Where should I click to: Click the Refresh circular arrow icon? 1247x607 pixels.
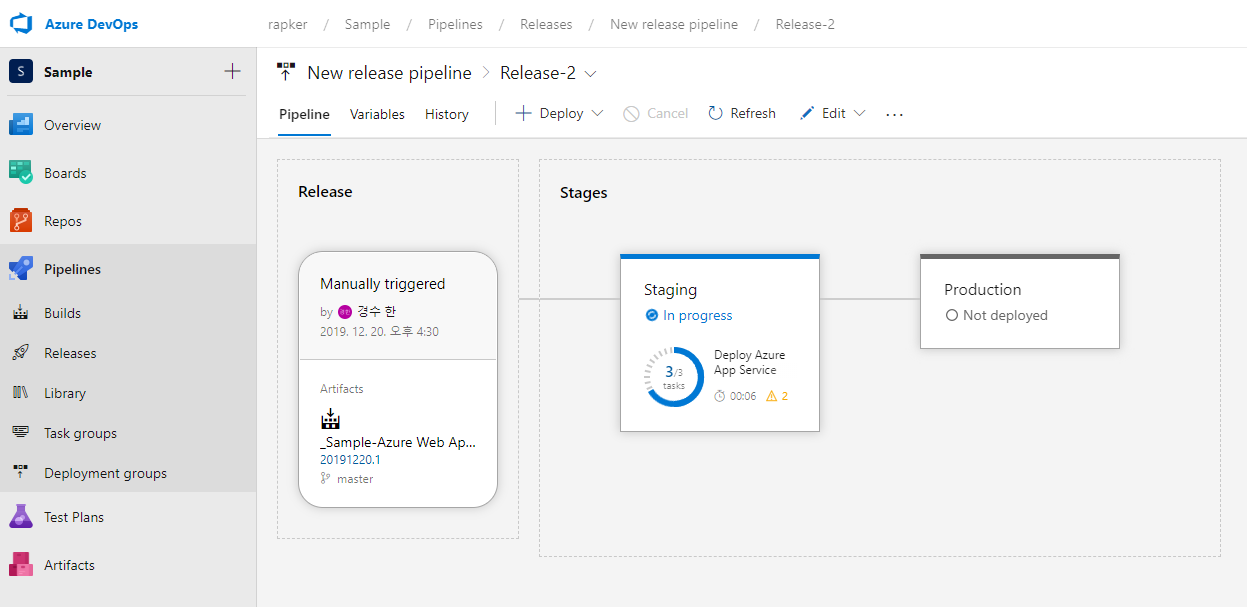[715, 113]
